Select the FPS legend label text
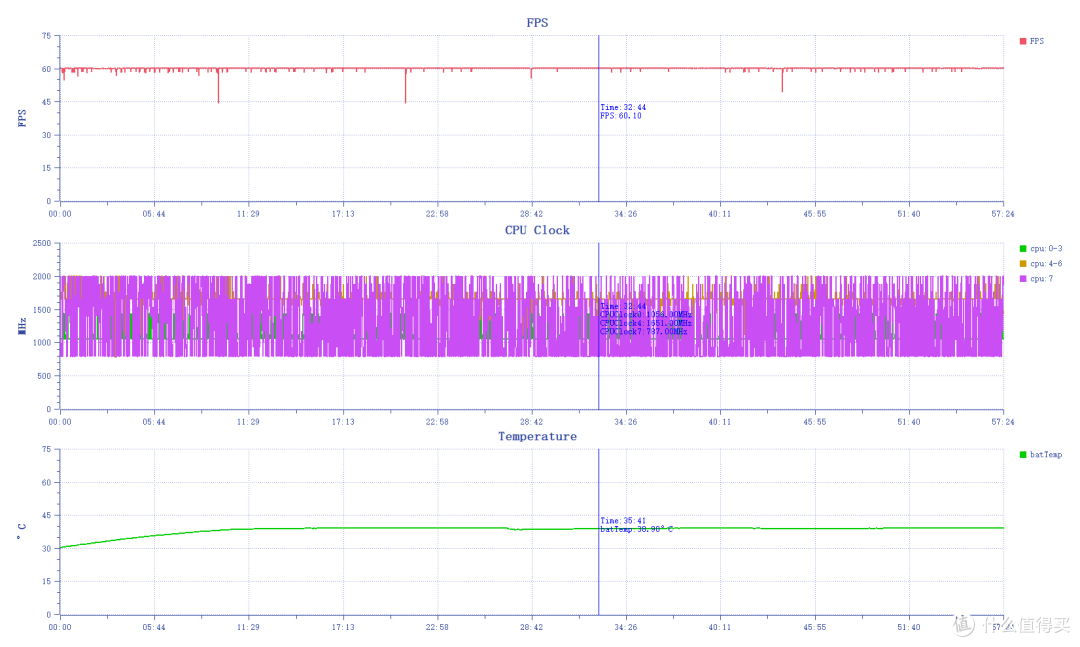 [x=1037, y=41]
